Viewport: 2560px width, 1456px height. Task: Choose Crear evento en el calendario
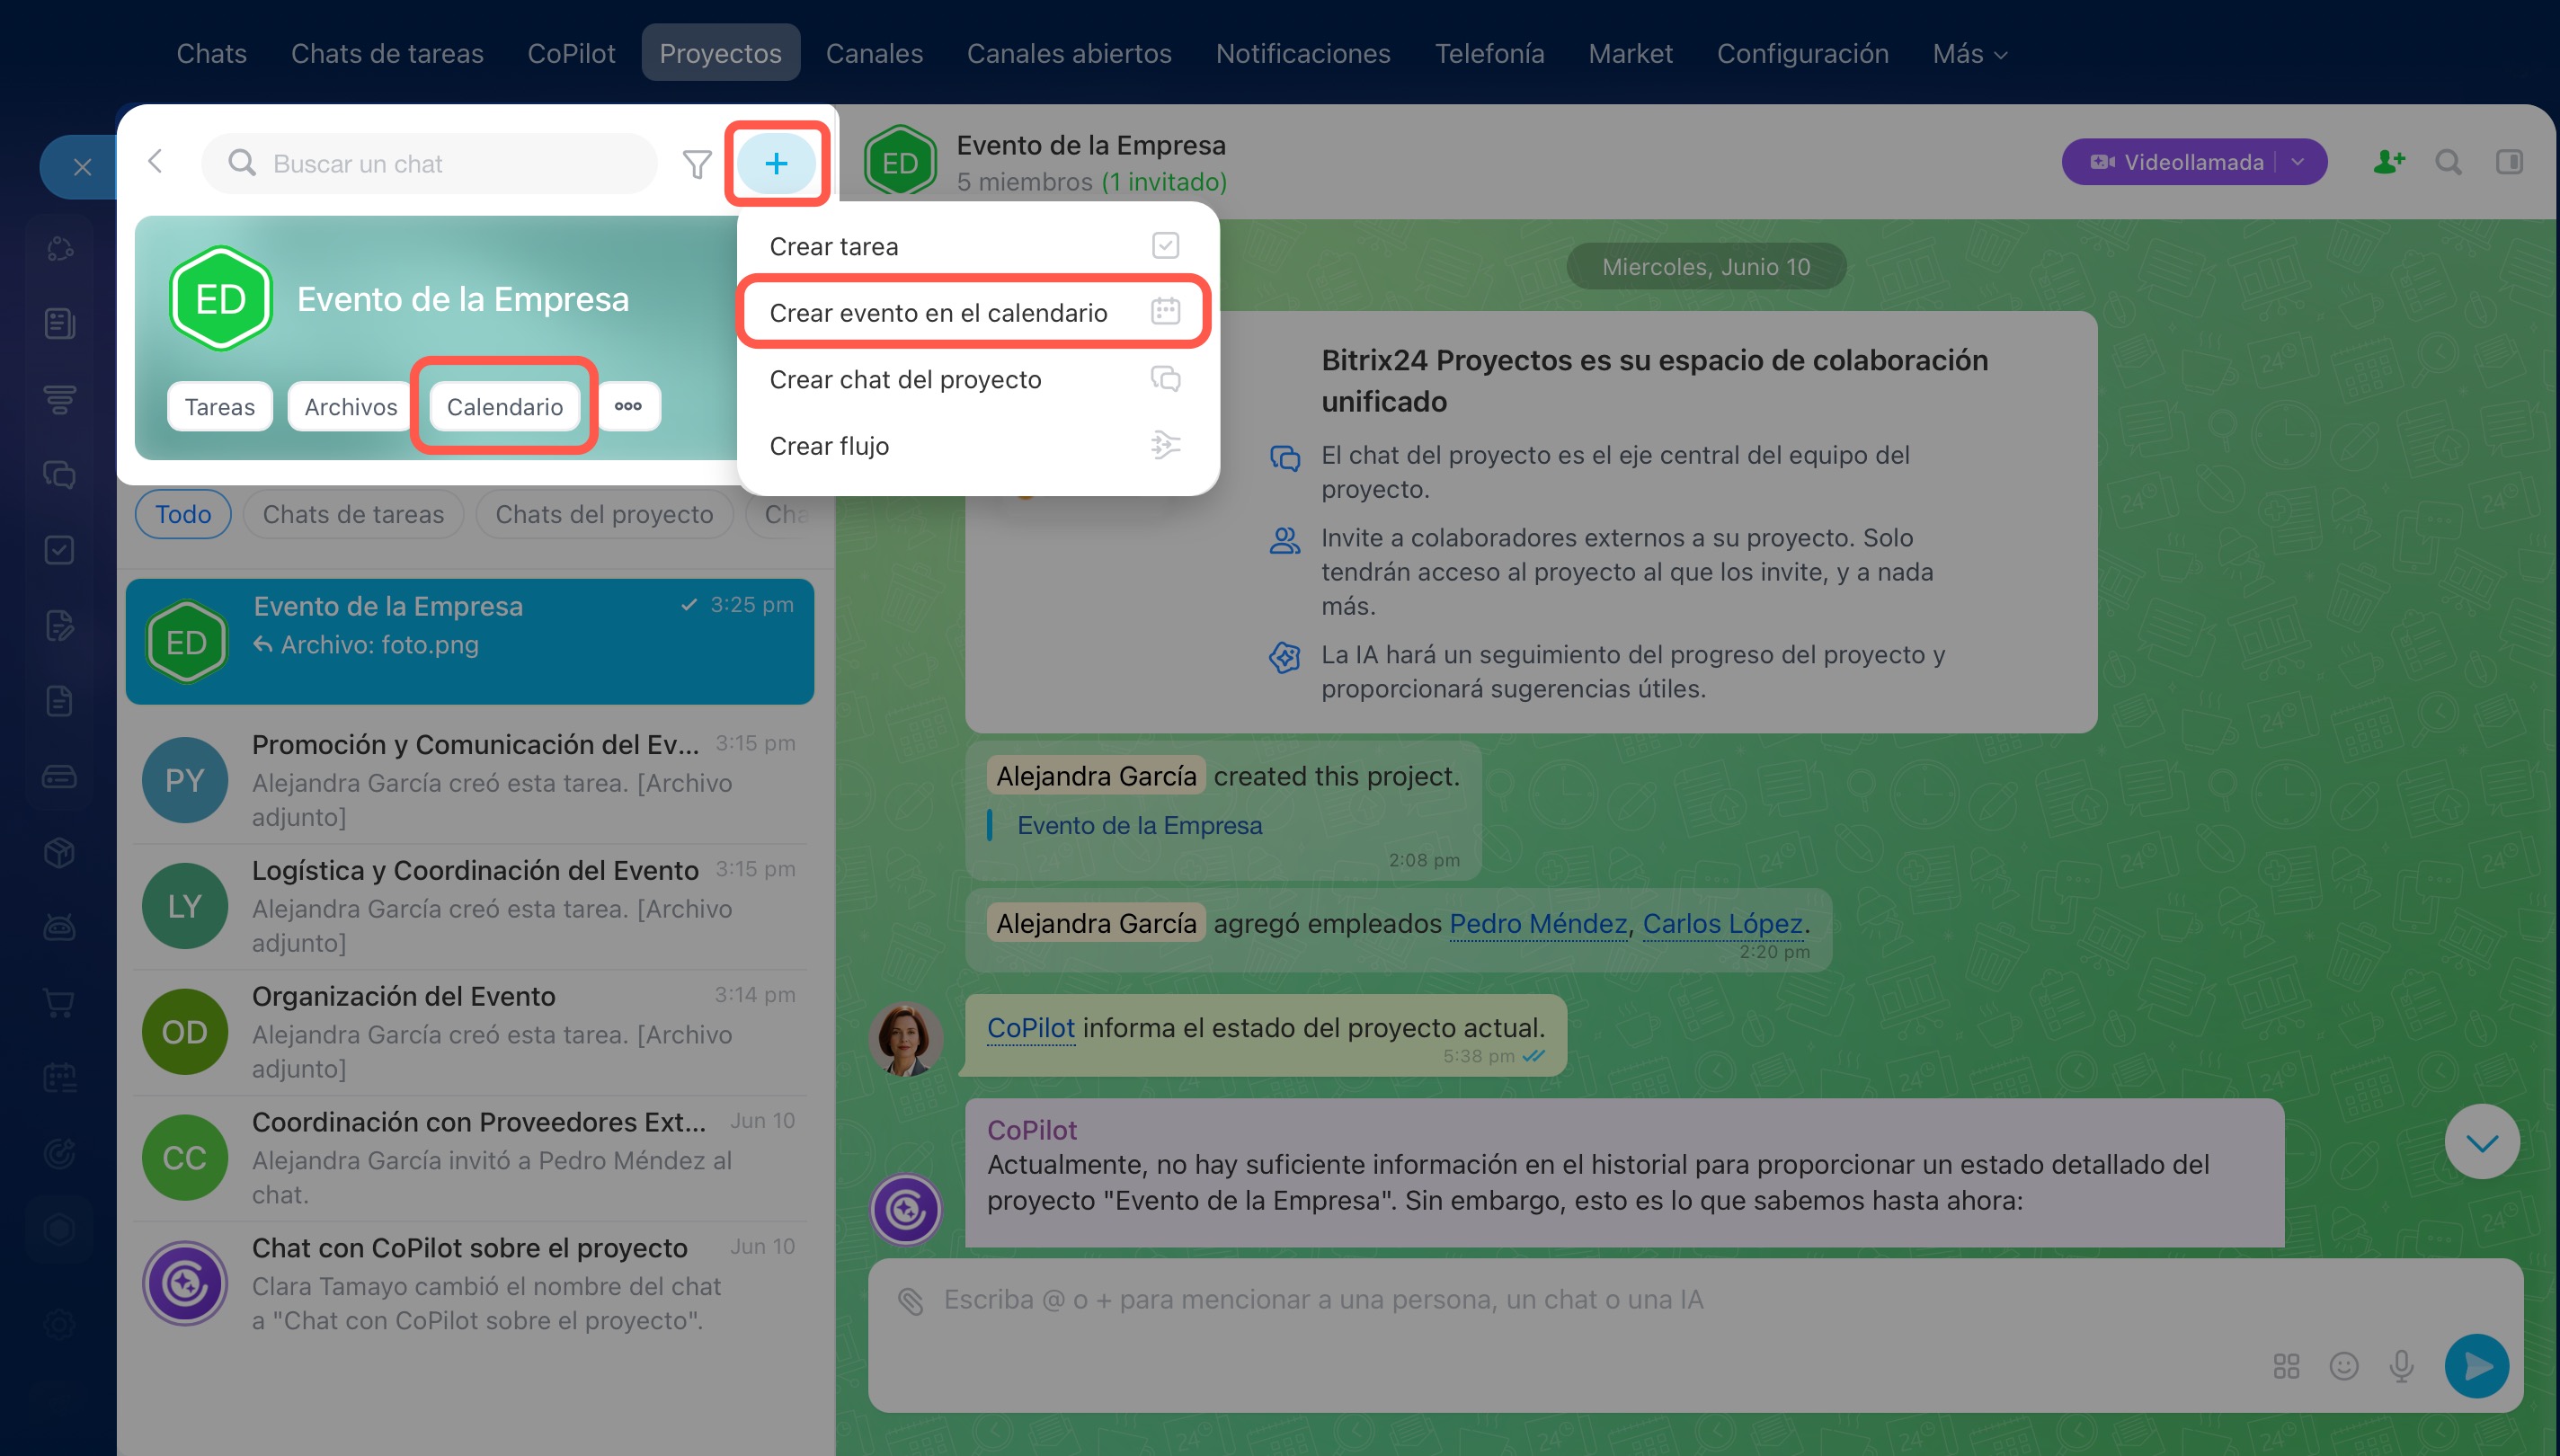(975, 312)
